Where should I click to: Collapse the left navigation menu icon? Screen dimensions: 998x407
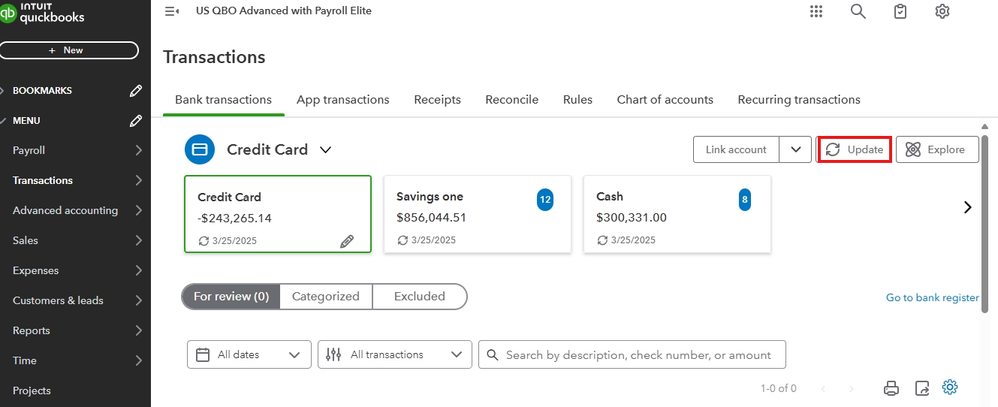tap(172, 11)
